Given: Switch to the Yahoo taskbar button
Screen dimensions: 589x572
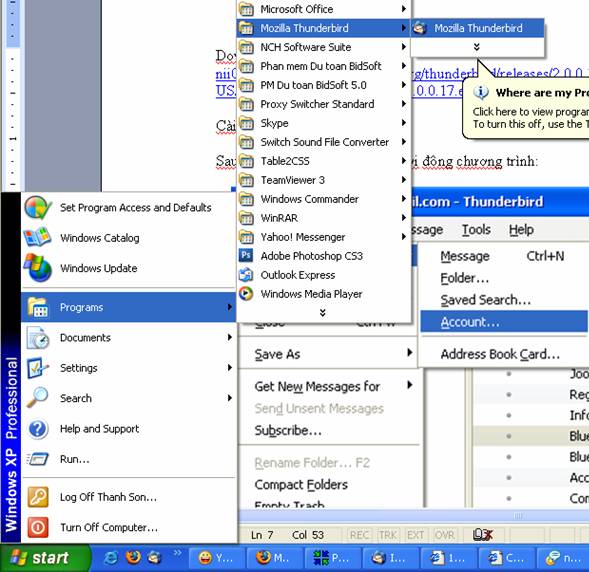Looking at the screenshot, I should 216,558.
